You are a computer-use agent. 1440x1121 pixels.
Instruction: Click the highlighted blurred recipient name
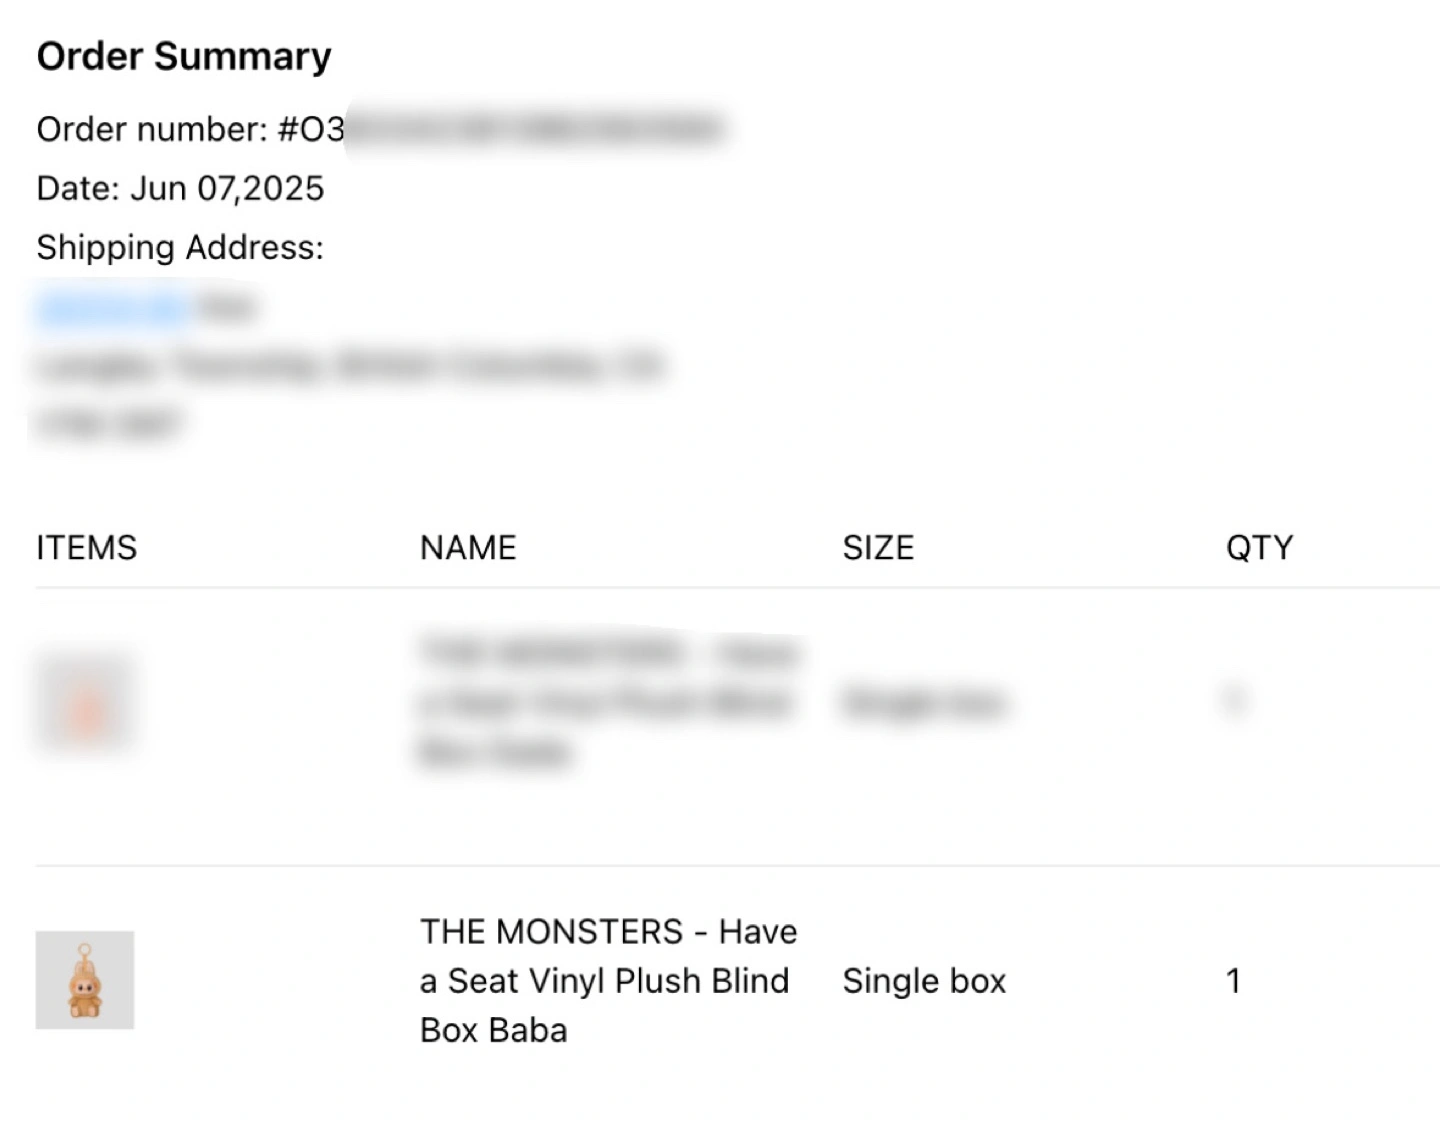113,307
